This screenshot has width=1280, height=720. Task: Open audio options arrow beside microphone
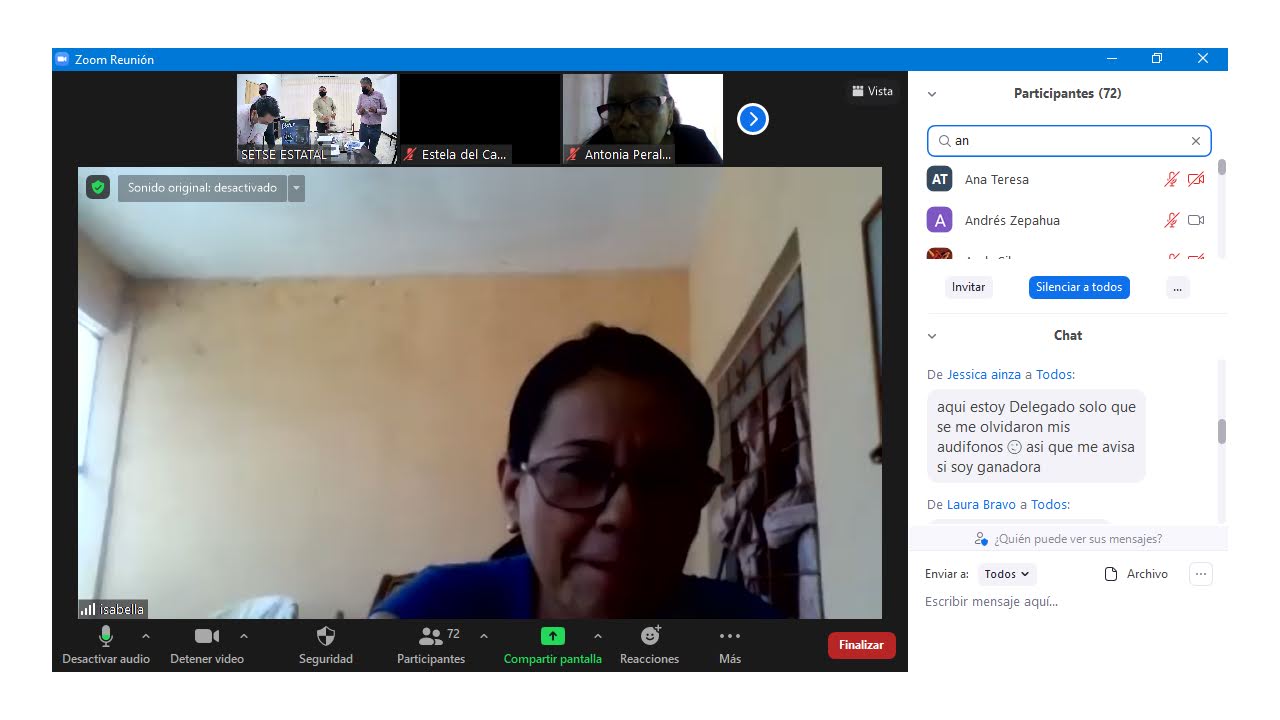pos(146,636)
